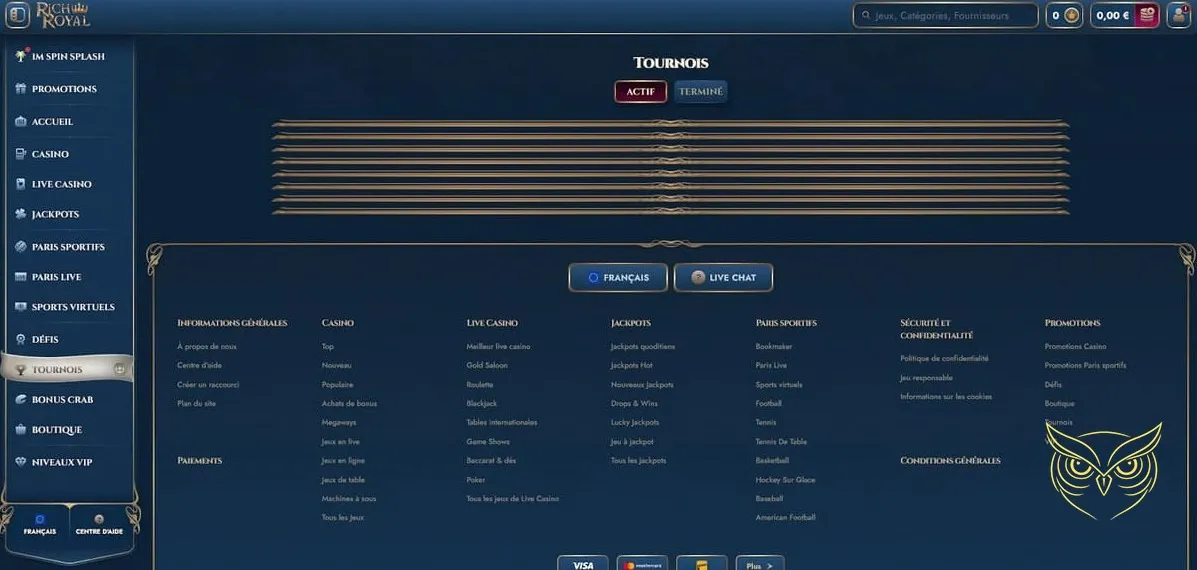This screenshot has height=570, width=1197.
Task: Switch to the Terminé tournaments tab
Action: (700, 92)
